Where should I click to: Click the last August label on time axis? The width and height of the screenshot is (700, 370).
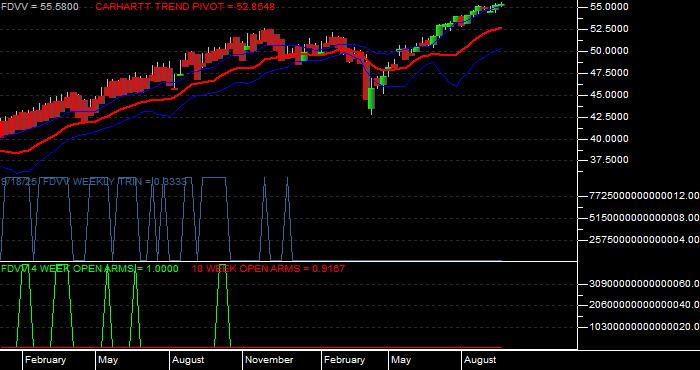[480, 360]
